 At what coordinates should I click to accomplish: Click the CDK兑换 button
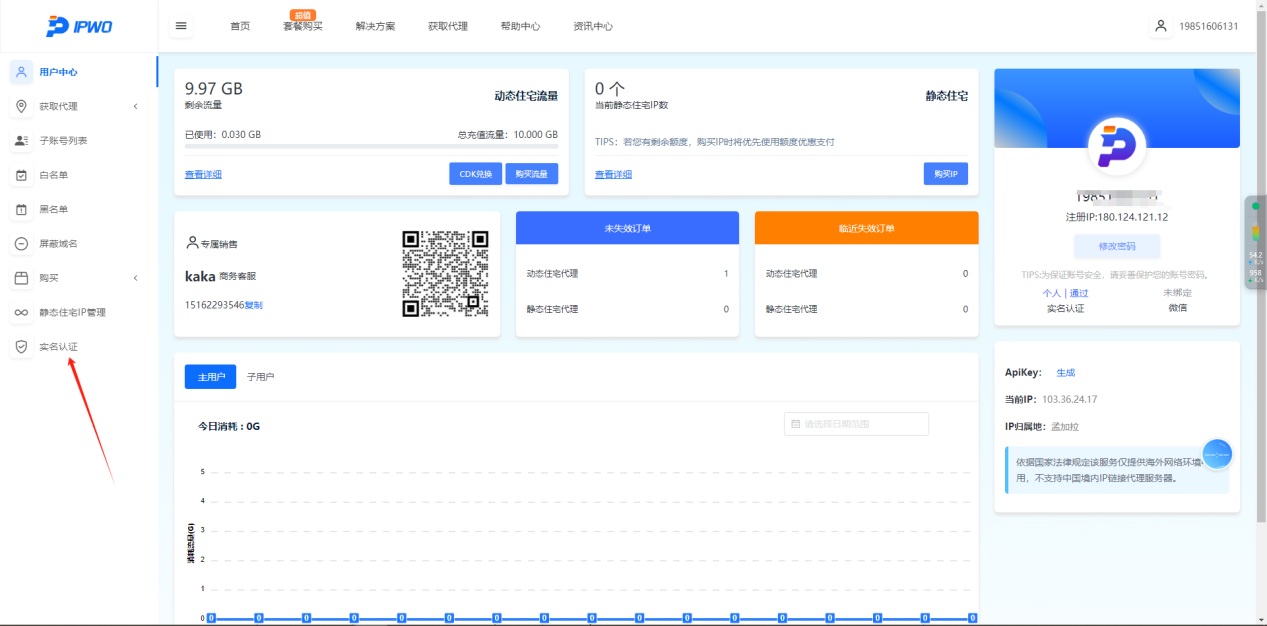click(475, 174)
